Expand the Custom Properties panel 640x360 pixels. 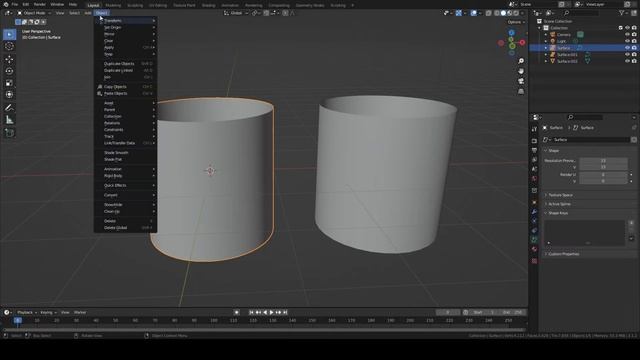pyautogui.click(x=563, y=254)
